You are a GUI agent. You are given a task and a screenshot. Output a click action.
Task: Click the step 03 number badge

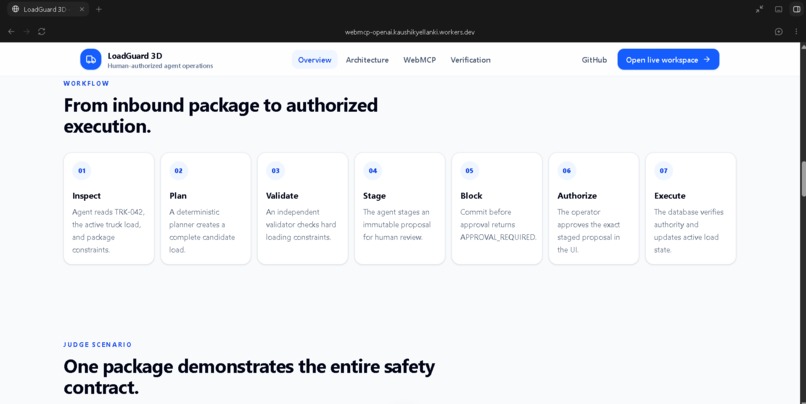tap(276, 171)
